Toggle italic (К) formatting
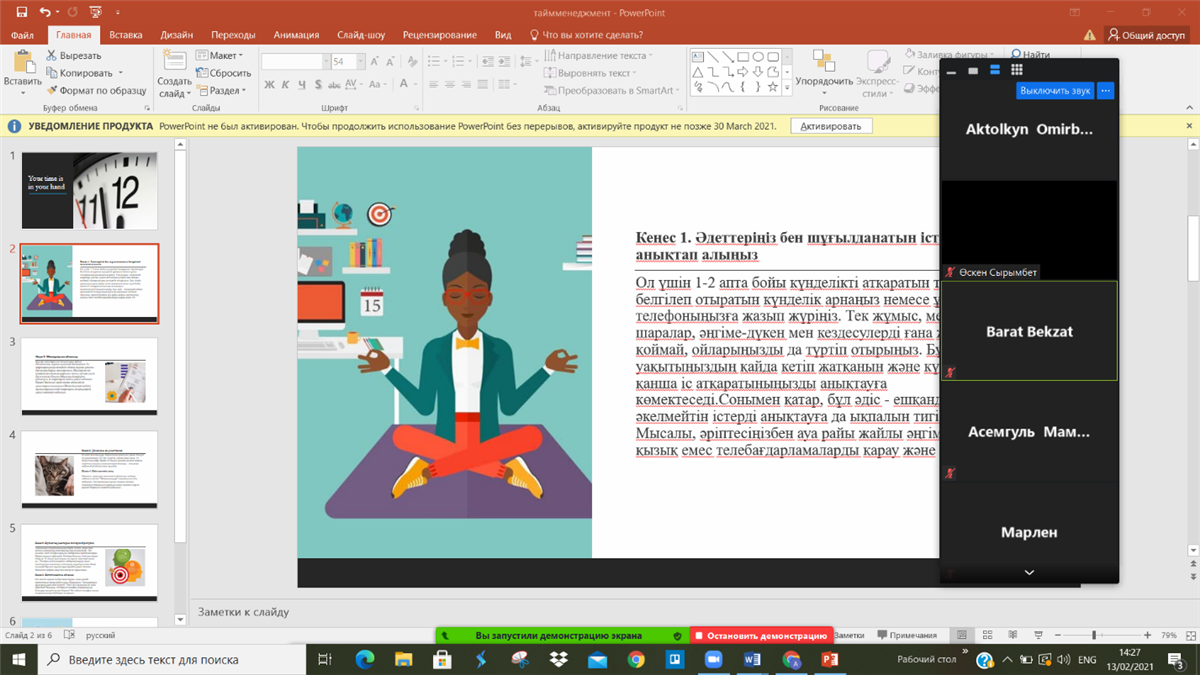Screen dimensions: 1200x675 point(286,85)
